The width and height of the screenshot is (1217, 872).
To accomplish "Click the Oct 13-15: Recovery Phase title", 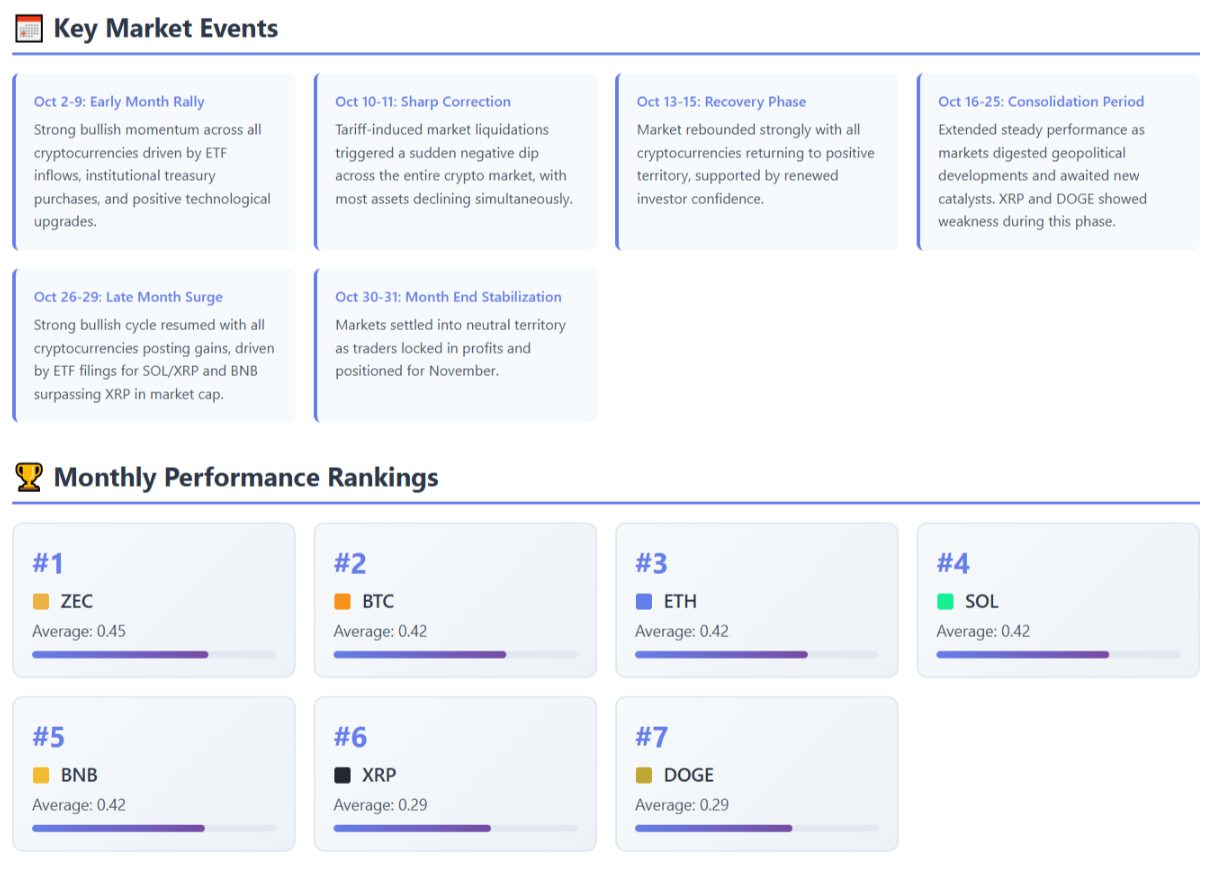I will (x=721, y=102).
